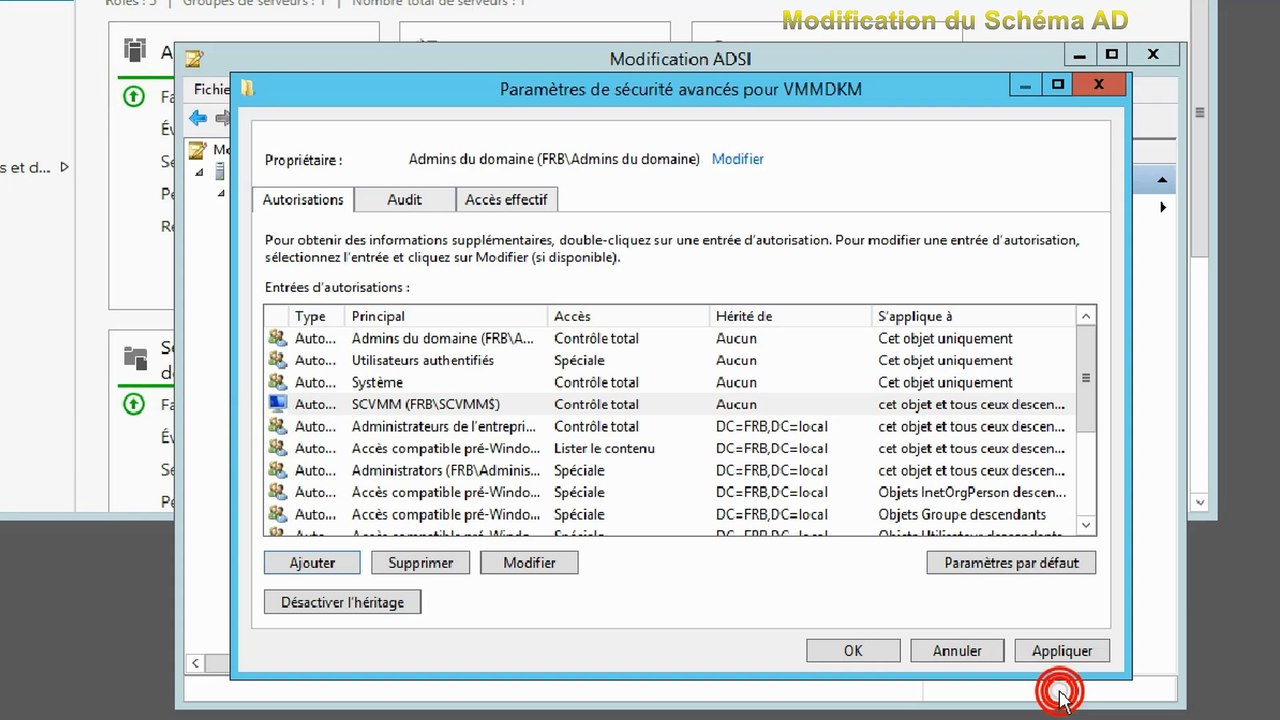The width and height of the screenshot is (1280, 720).
Task: Collapse the actions pane up arrow in ADSI window
Action: tap(1162, 181)
